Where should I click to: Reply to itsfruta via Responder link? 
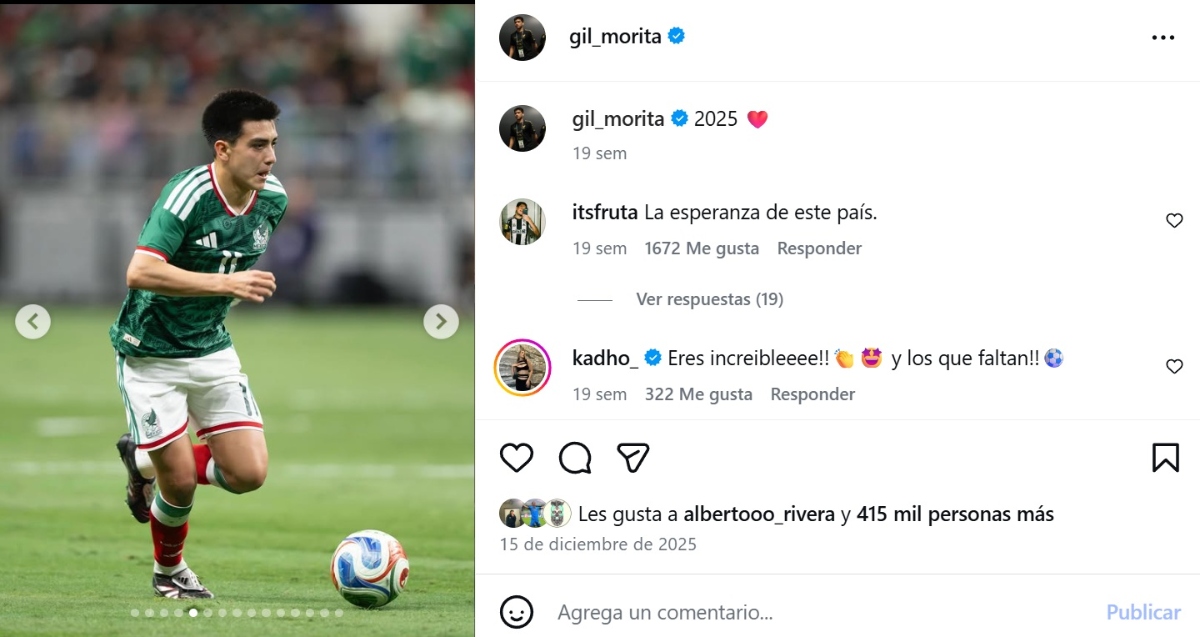pyautogui.click(x=819, y=248)
